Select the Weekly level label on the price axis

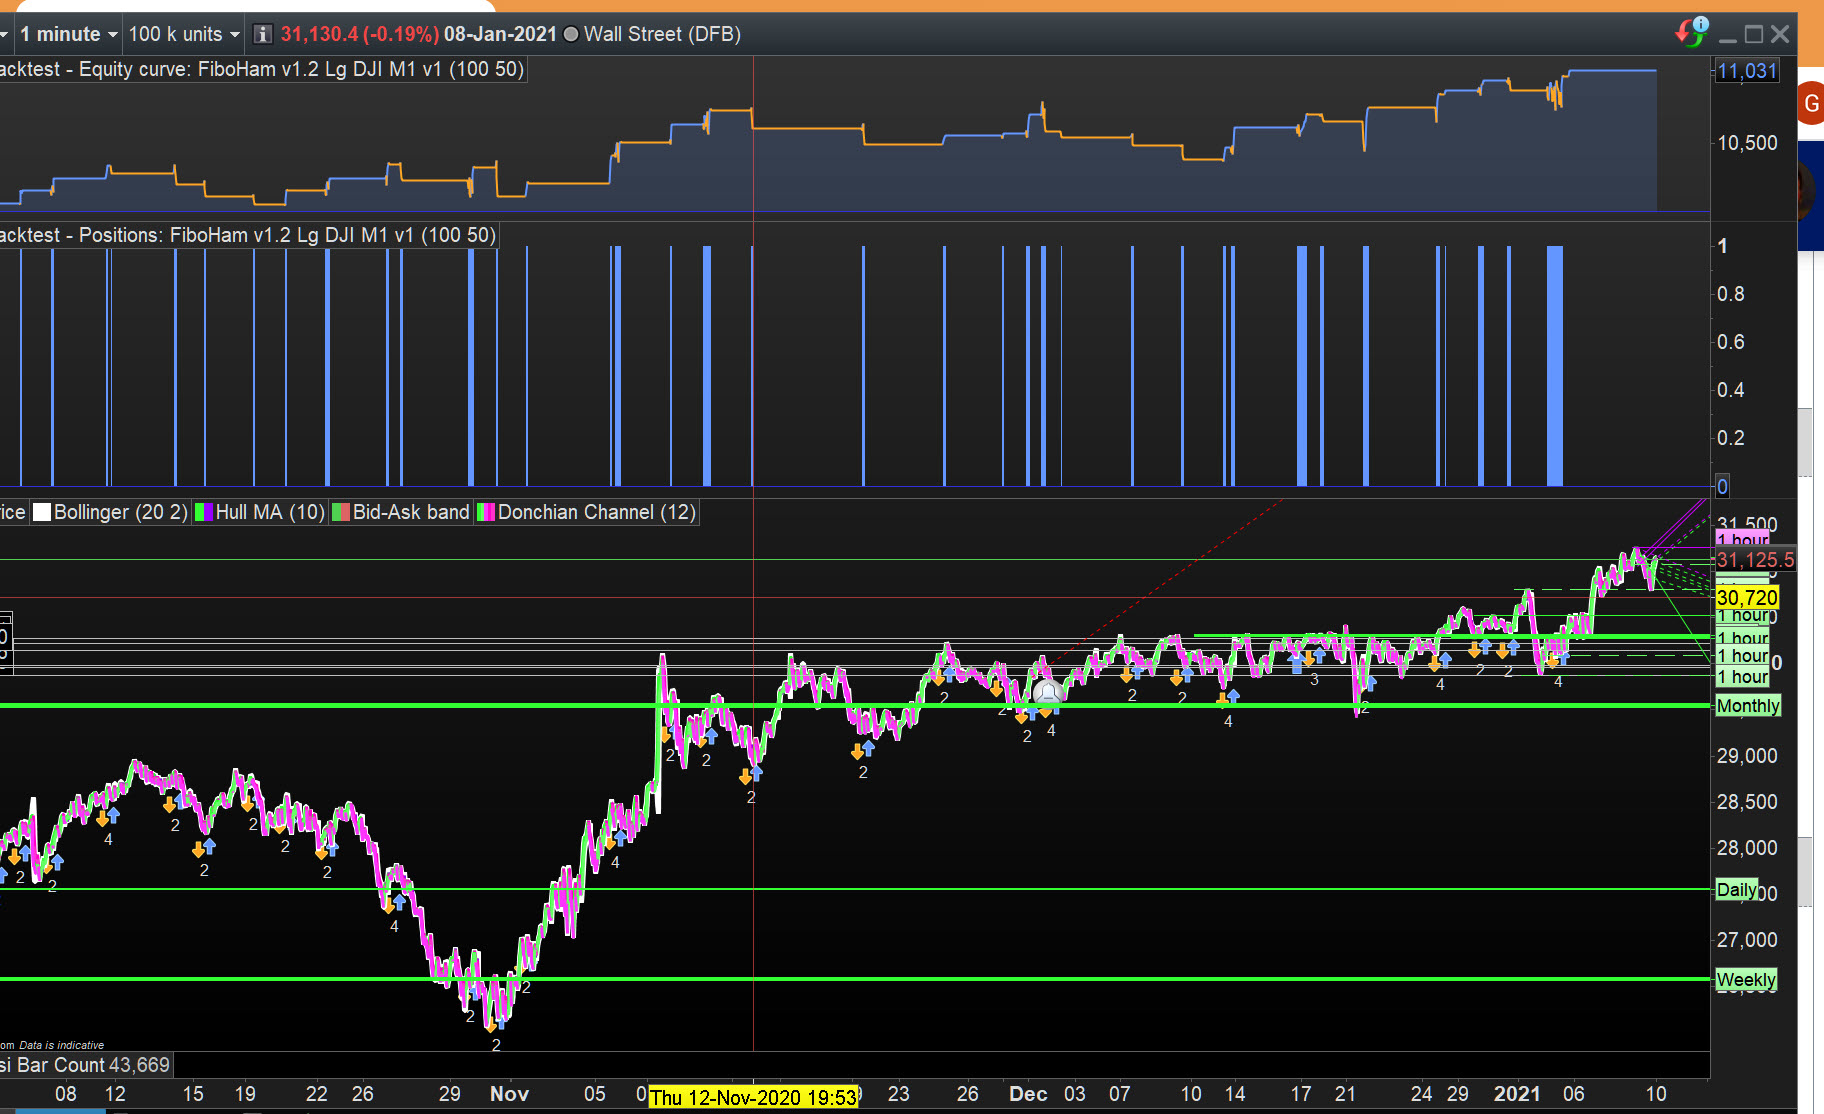click(1746, 980)
